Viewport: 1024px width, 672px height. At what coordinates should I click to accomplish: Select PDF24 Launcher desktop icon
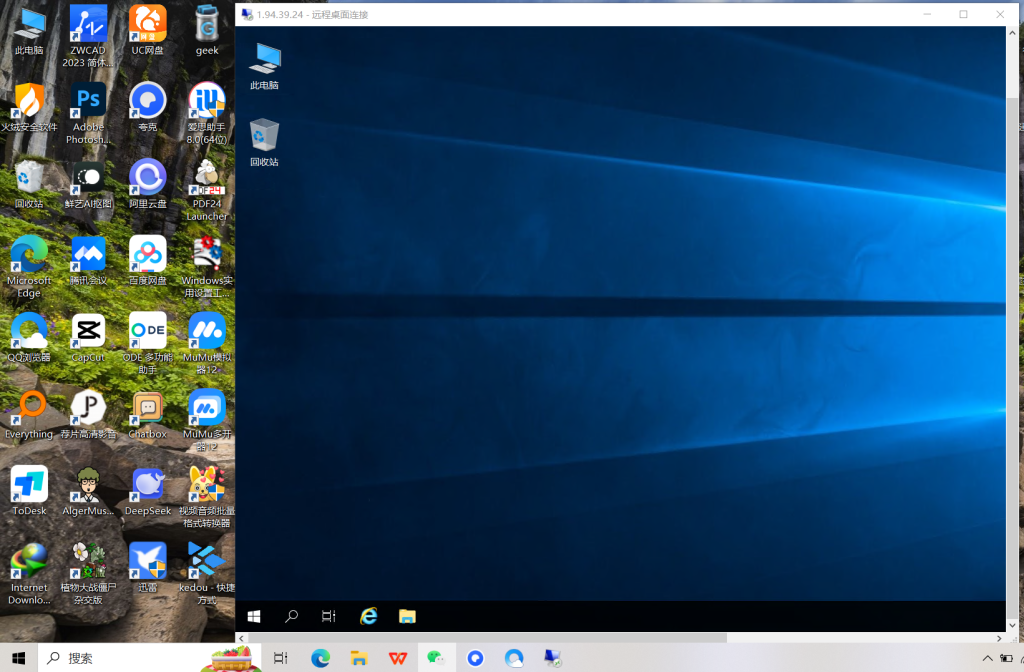(207, 189)
